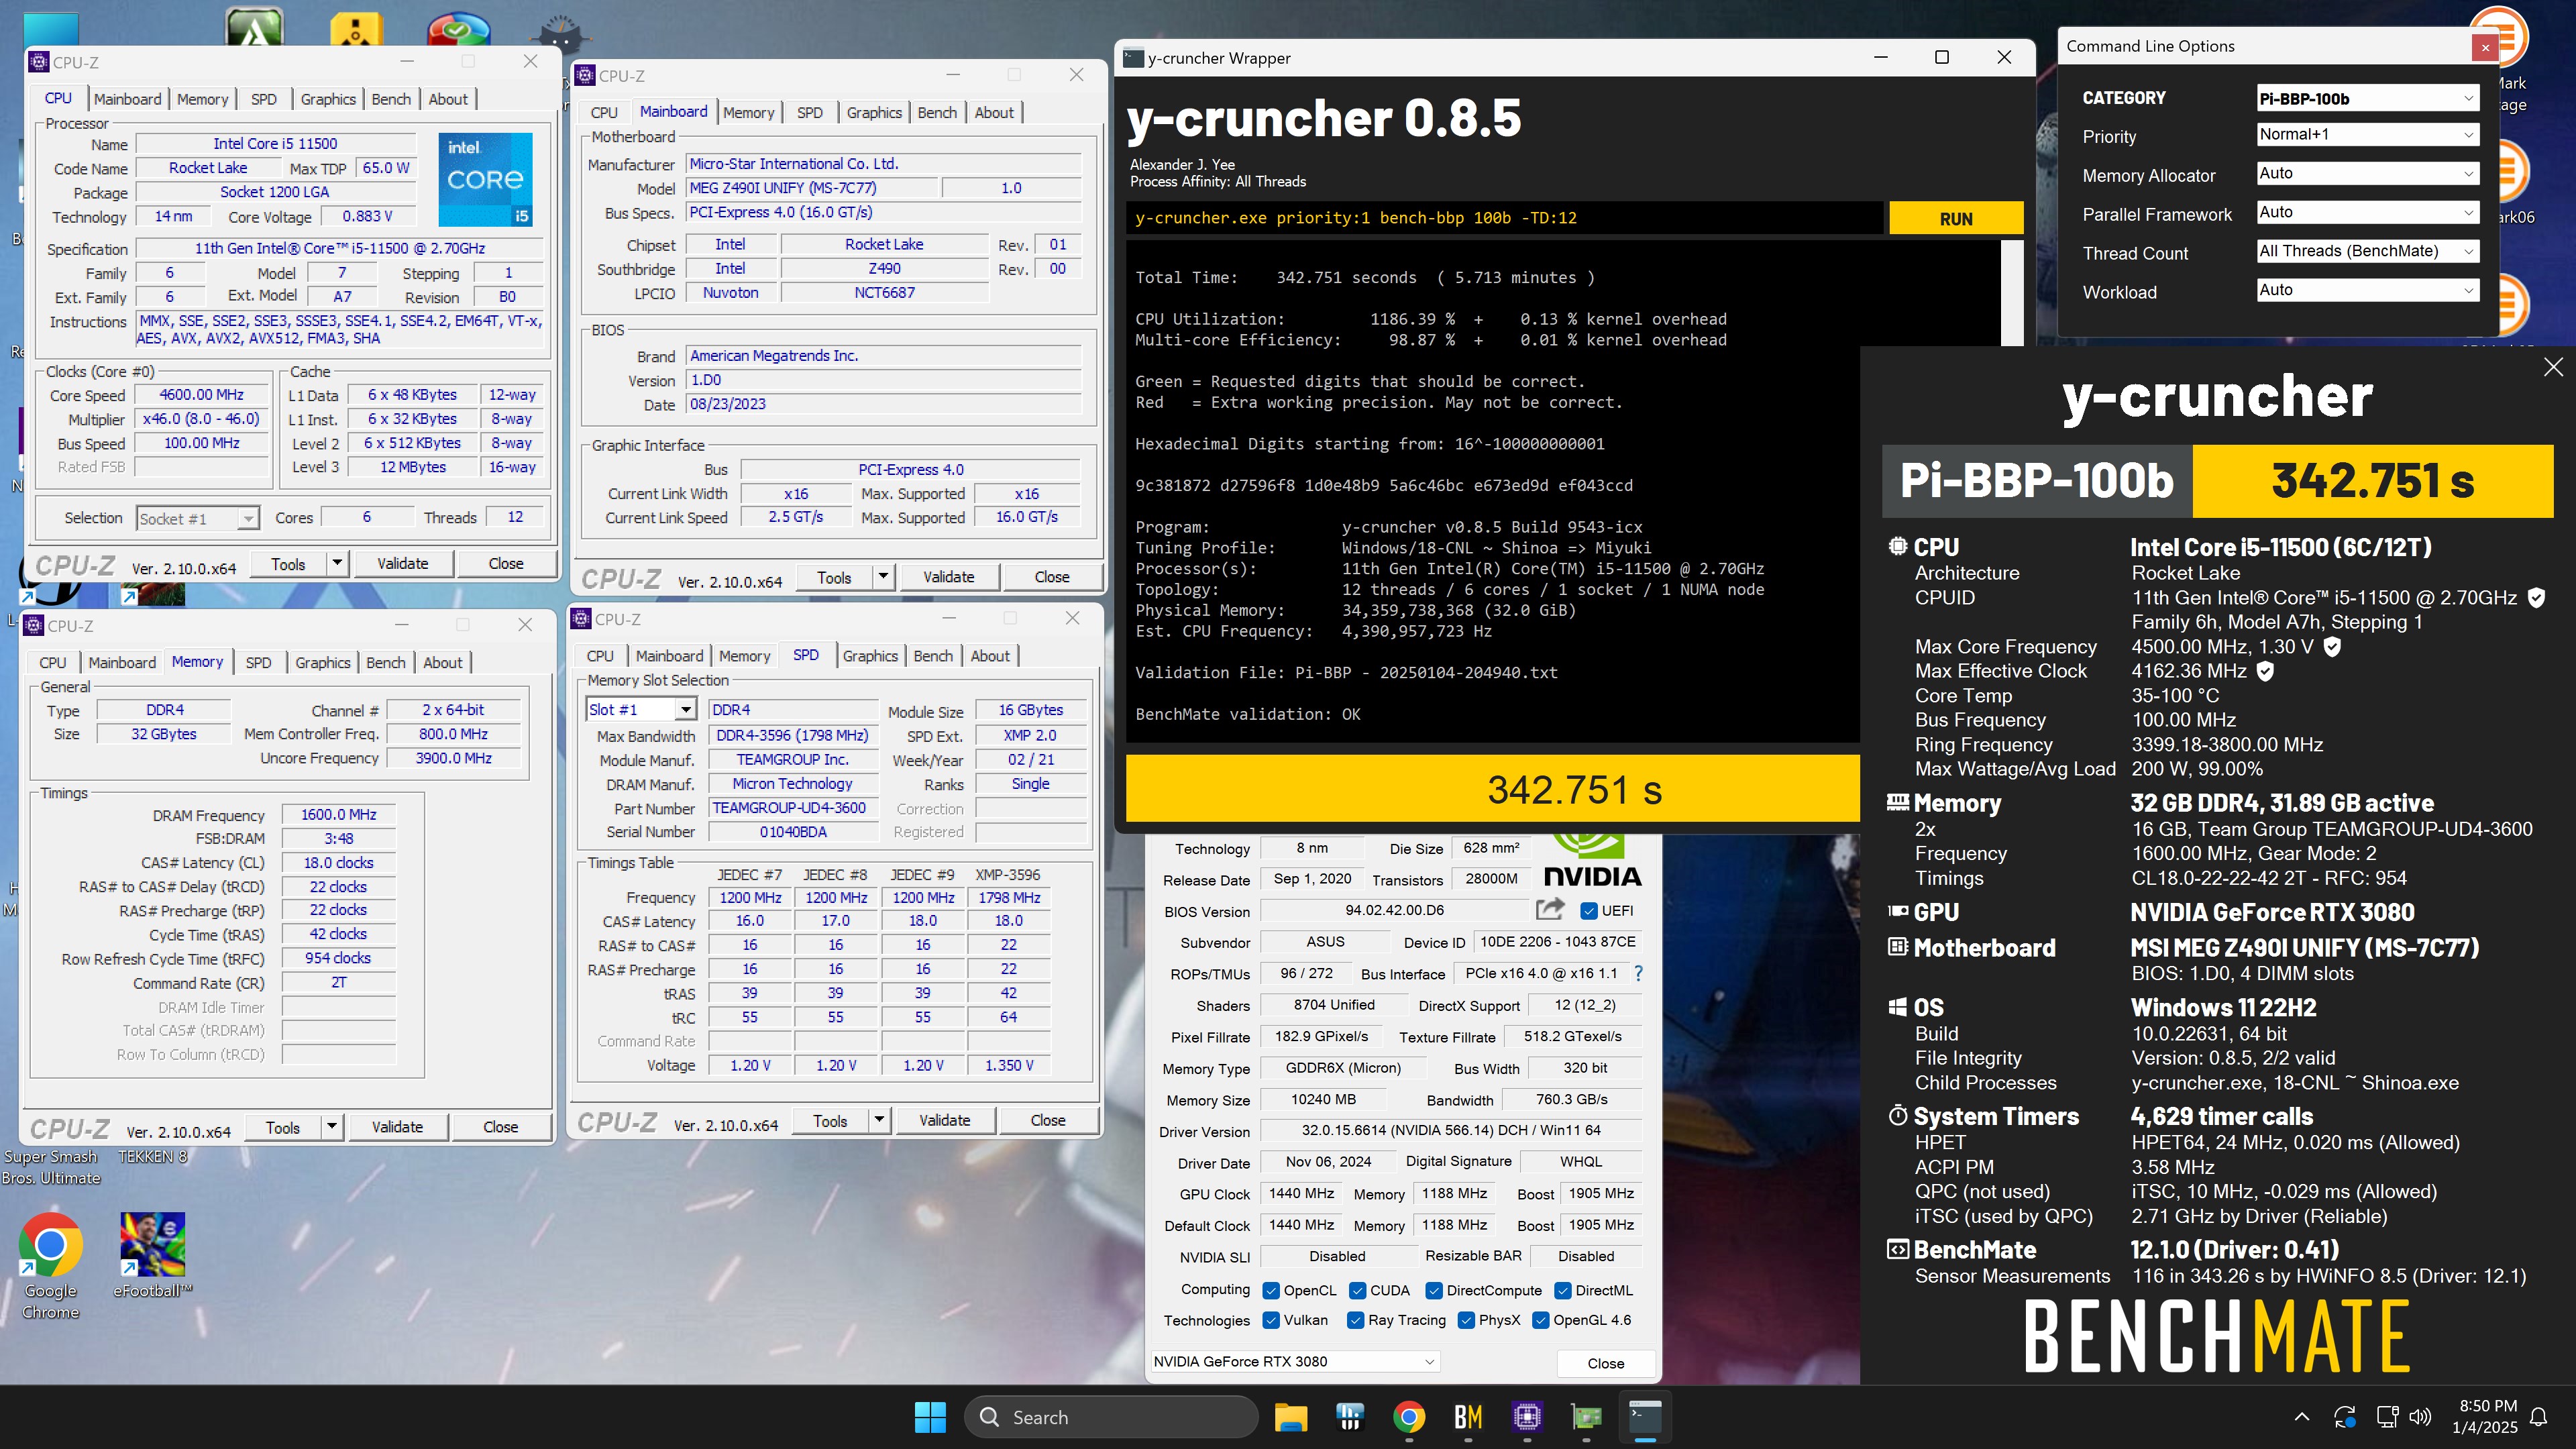Toggle the Vulkan checkbox

1271,1320
